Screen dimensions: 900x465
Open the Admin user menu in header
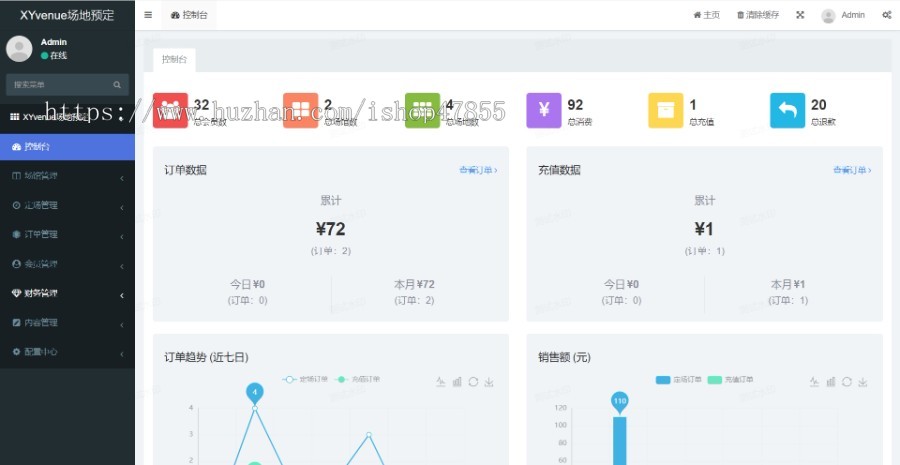tap(843, 15)
